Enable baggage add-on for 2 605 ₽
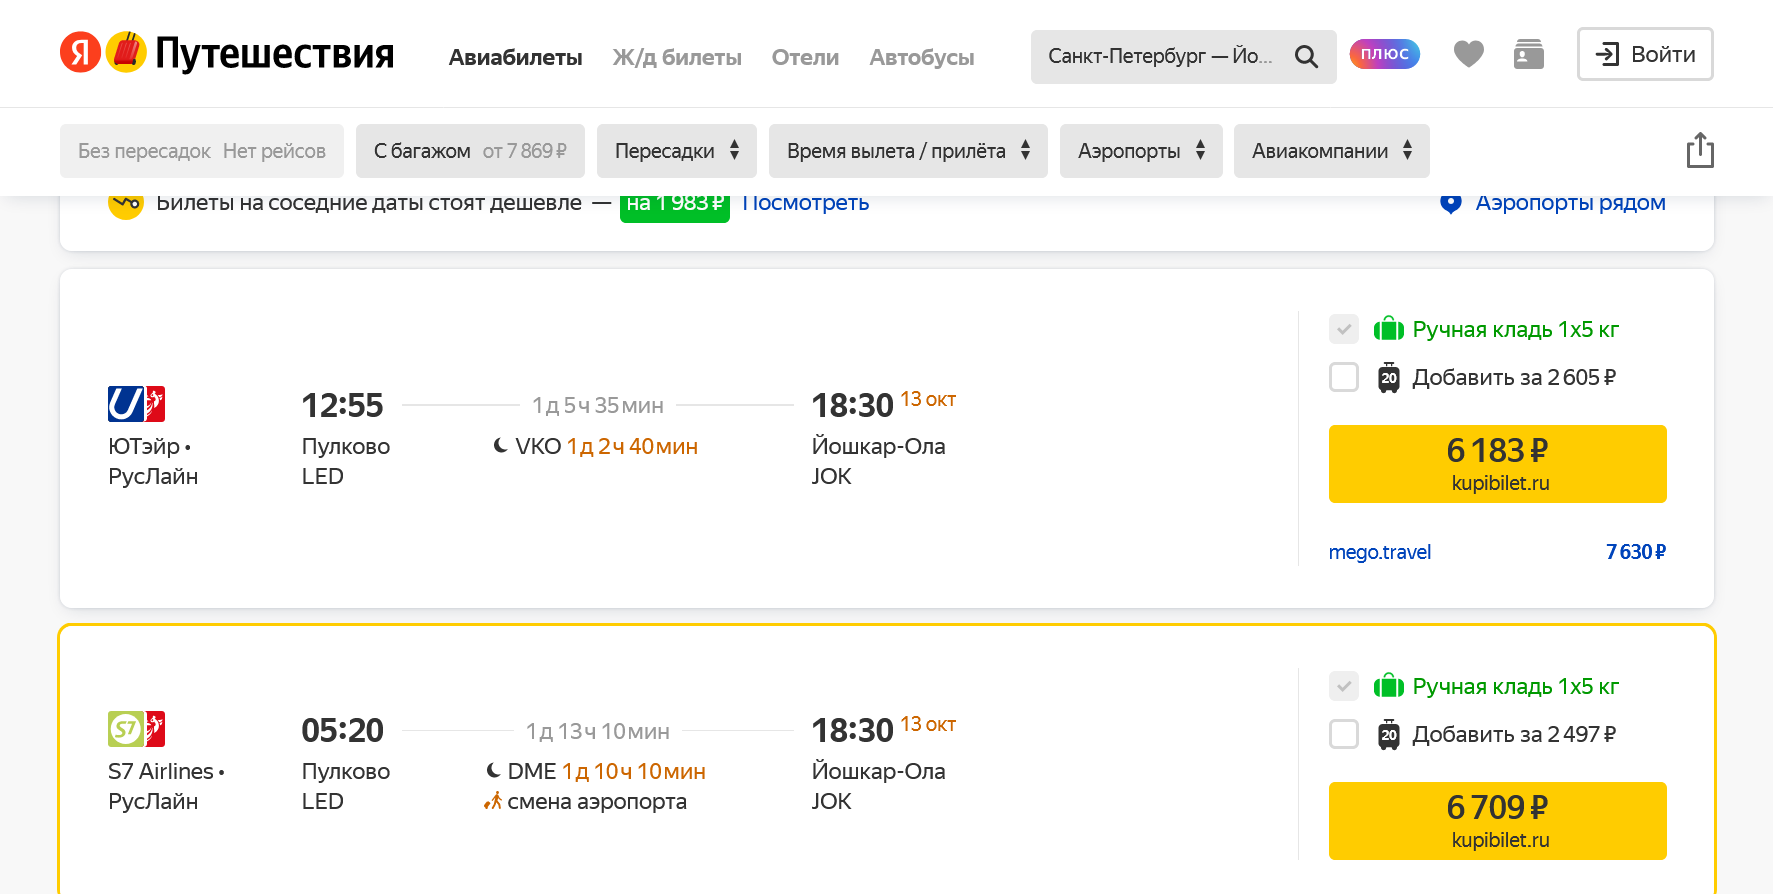The width and height of the screenshot is (1773, 894). coord(1344,378)
